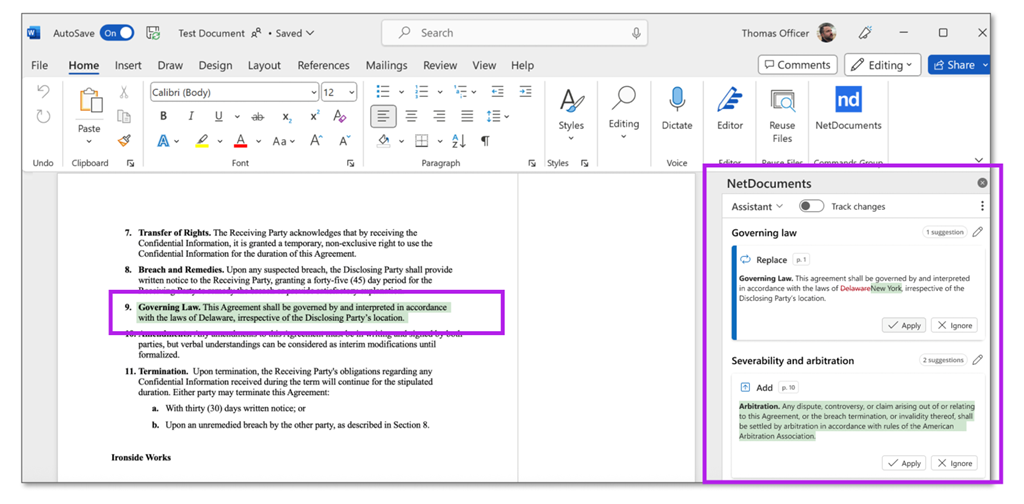The image size is (1024, 504).
Task: Edit Severability and arbitration pencil icon
Action: coord(977,360)
